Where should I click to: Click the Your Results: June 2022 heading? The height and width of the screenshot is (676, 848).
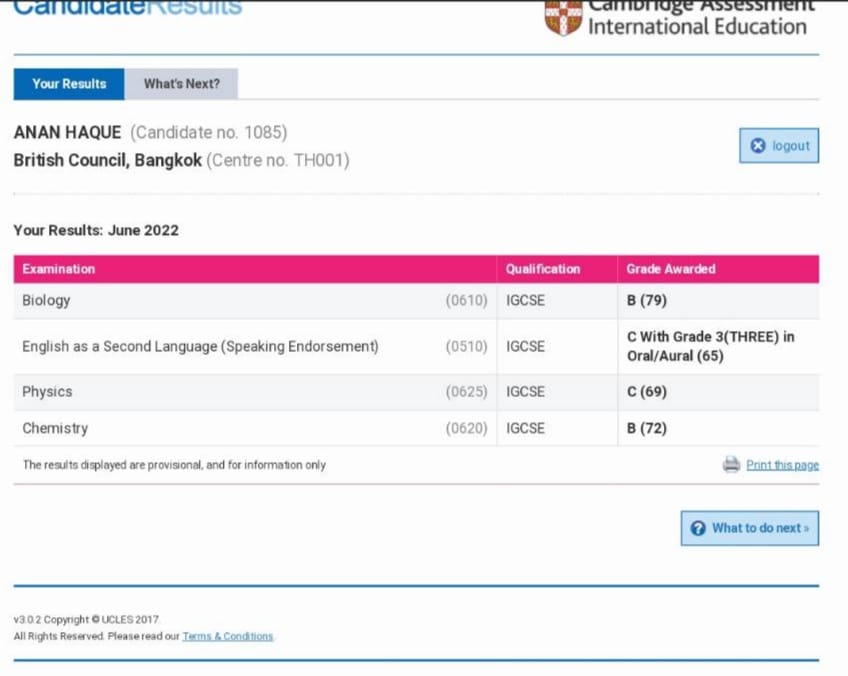pos(96,230)
